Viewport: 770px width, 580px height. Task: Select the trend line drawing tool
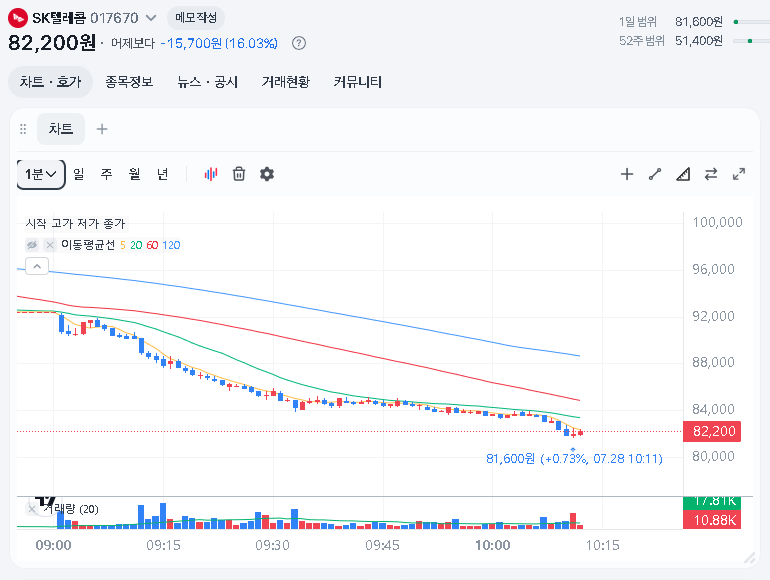(655, 174)
